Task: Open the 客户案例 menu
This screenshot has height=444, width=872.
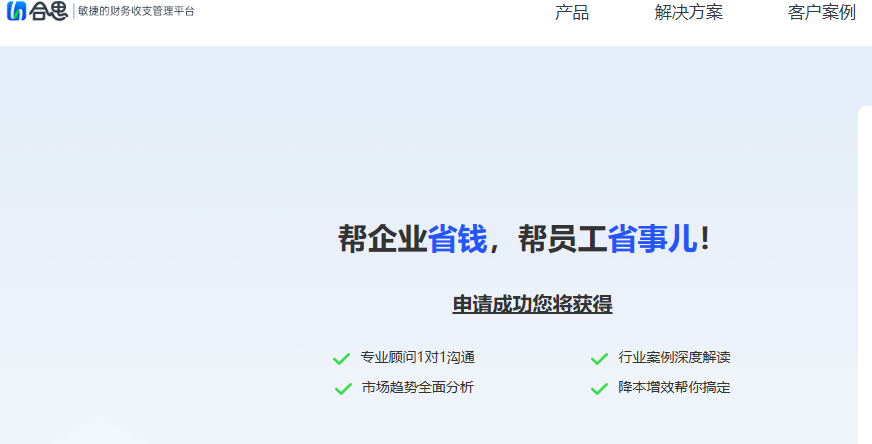Action: 821,12
